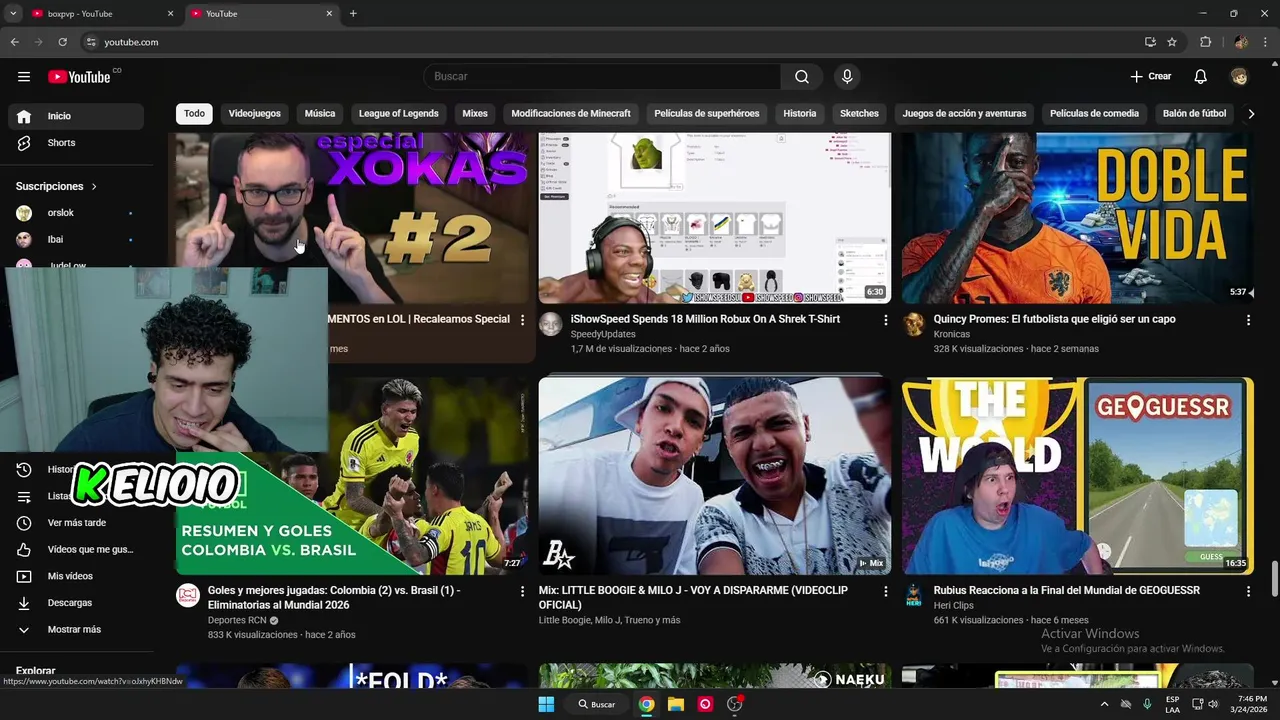Select Juegos de acción y aventuras chip
The image size is (1280, 720).
pyautogui.click(x=964, y=114)
